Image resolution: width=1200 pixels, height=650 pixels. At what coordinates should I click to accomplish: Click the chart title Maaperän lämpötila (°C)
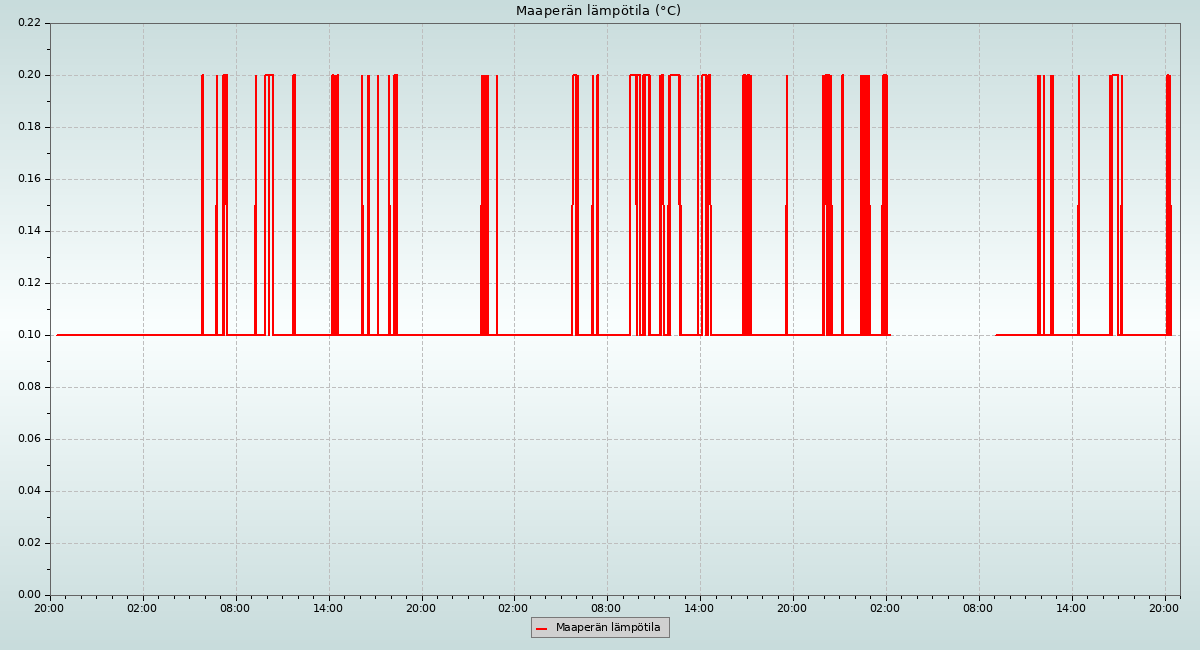[x=598, y=11]
